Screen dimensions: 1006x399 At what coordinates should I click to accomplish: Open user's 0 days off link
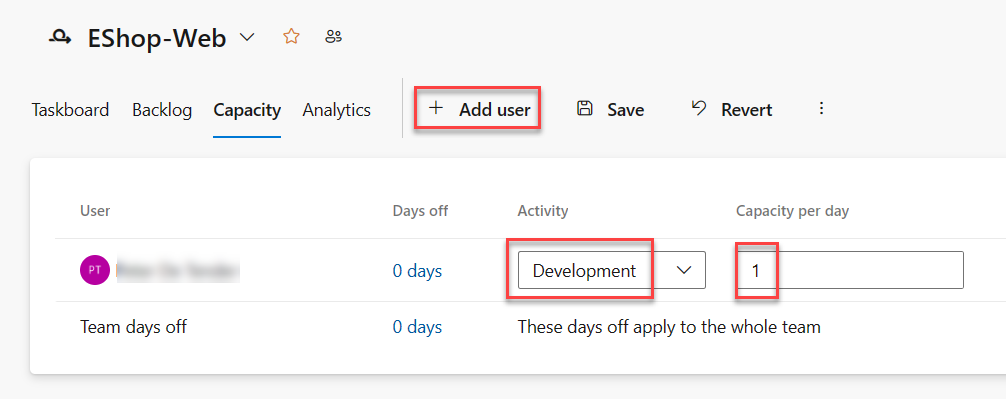coord(417,271)
